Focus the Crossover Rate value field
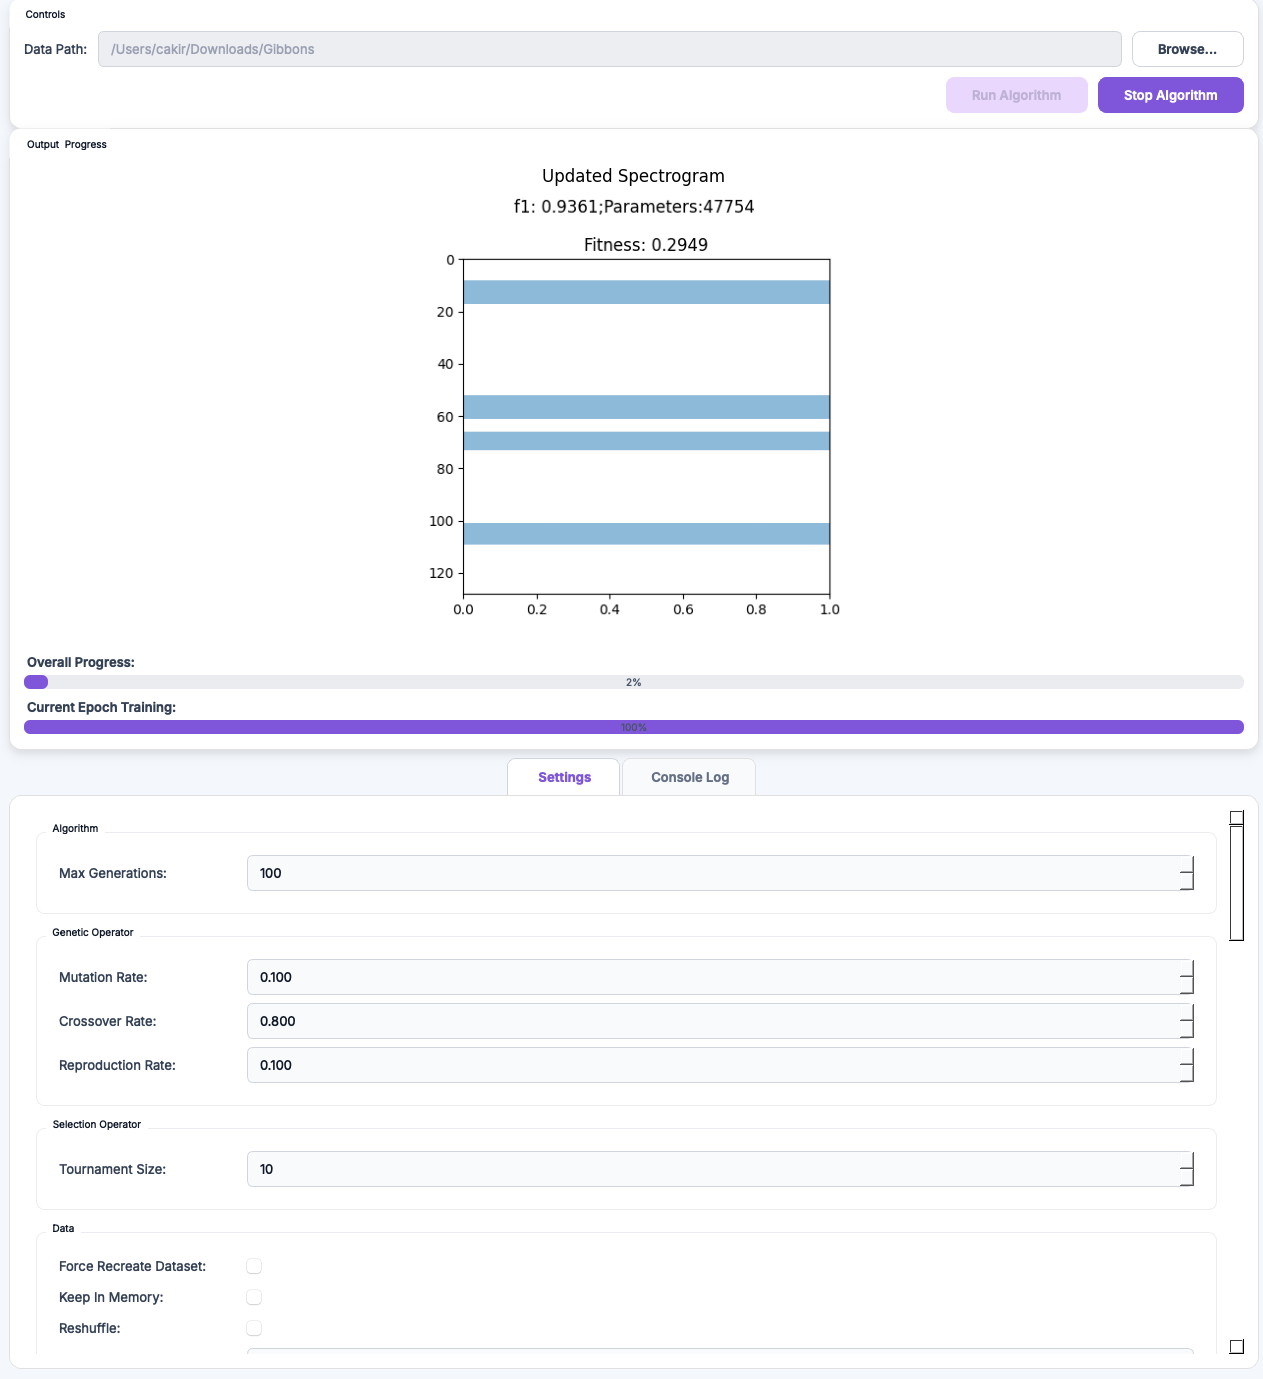1263x1379 pixels. click(713, 1021)
